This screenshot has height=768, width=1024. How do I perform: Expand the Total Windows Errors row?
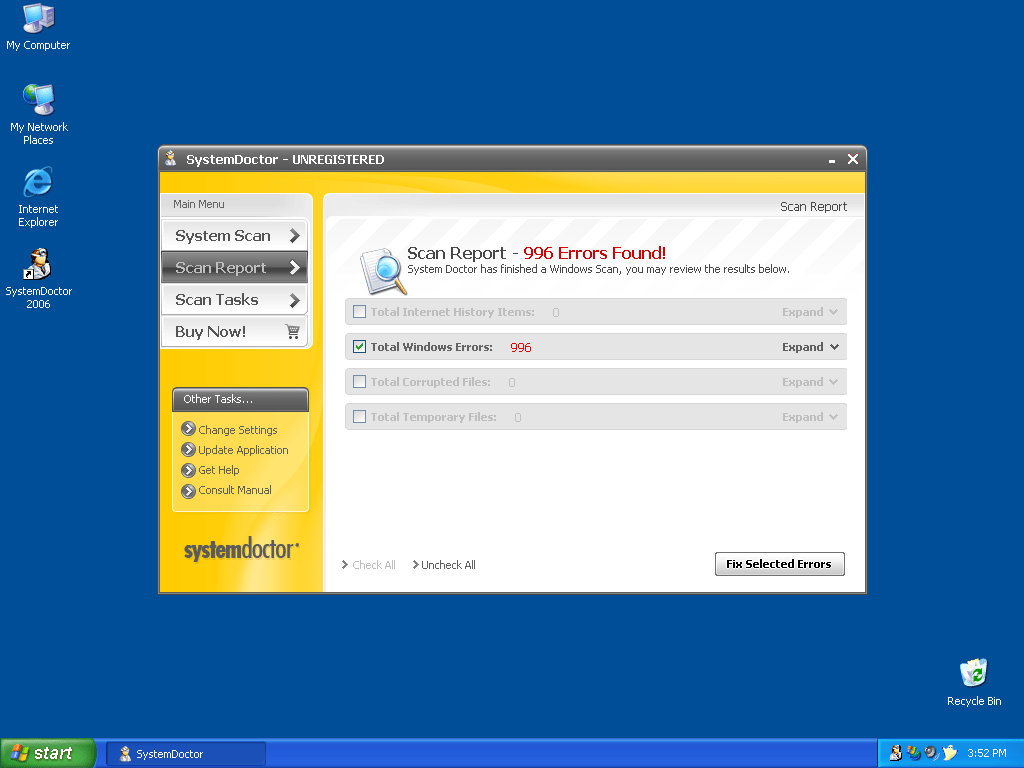click(x=809, y=347)
